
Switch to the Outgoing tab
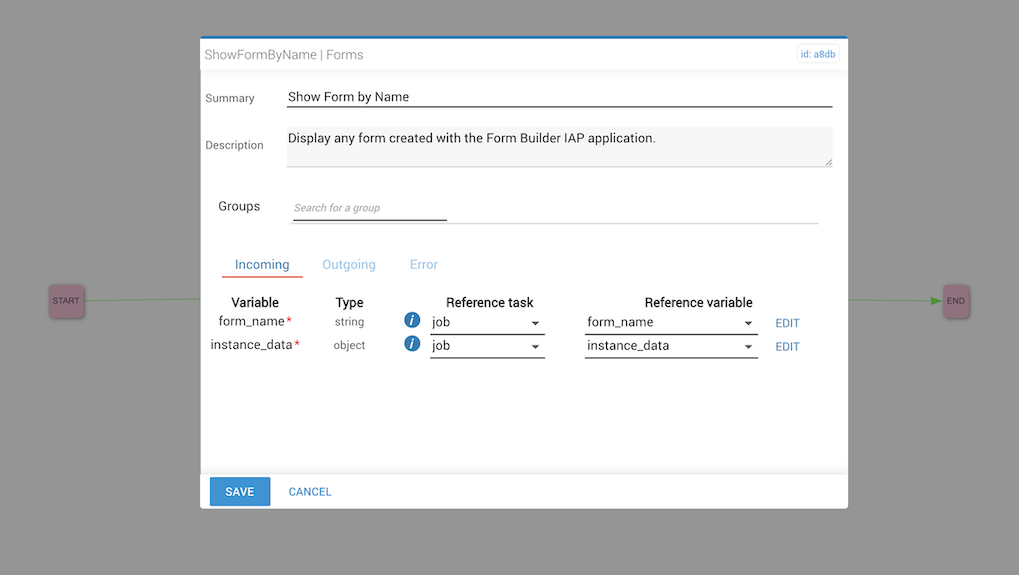(x=349, y=264)
